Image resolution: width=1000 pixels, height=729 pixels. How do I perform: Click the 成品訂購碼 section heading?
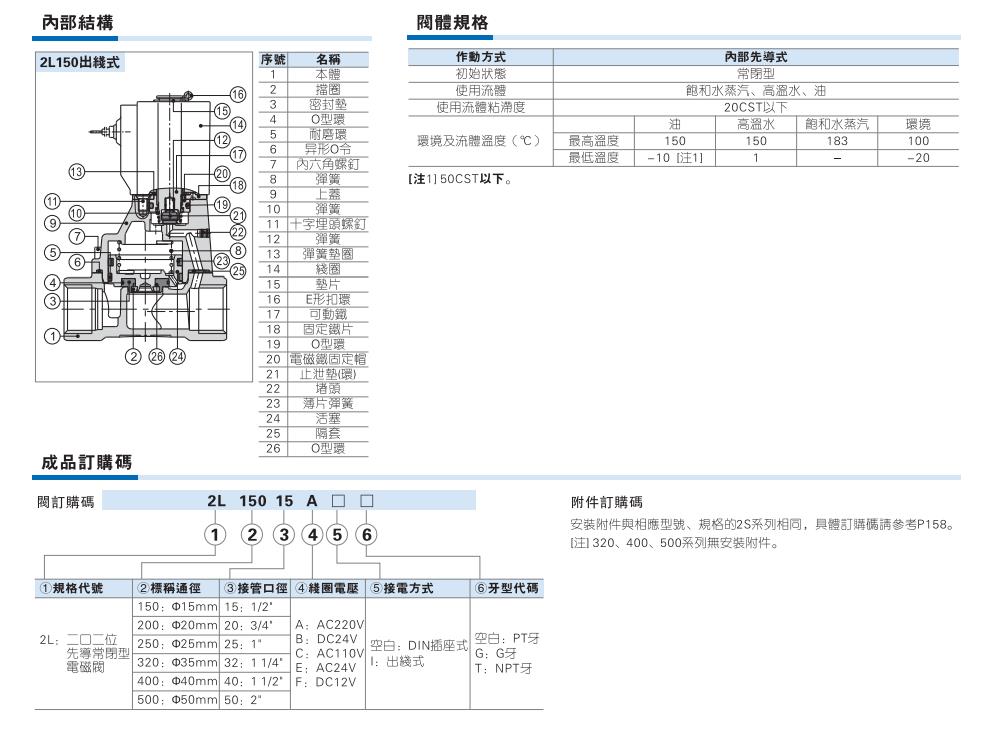(x=84, y=463)
